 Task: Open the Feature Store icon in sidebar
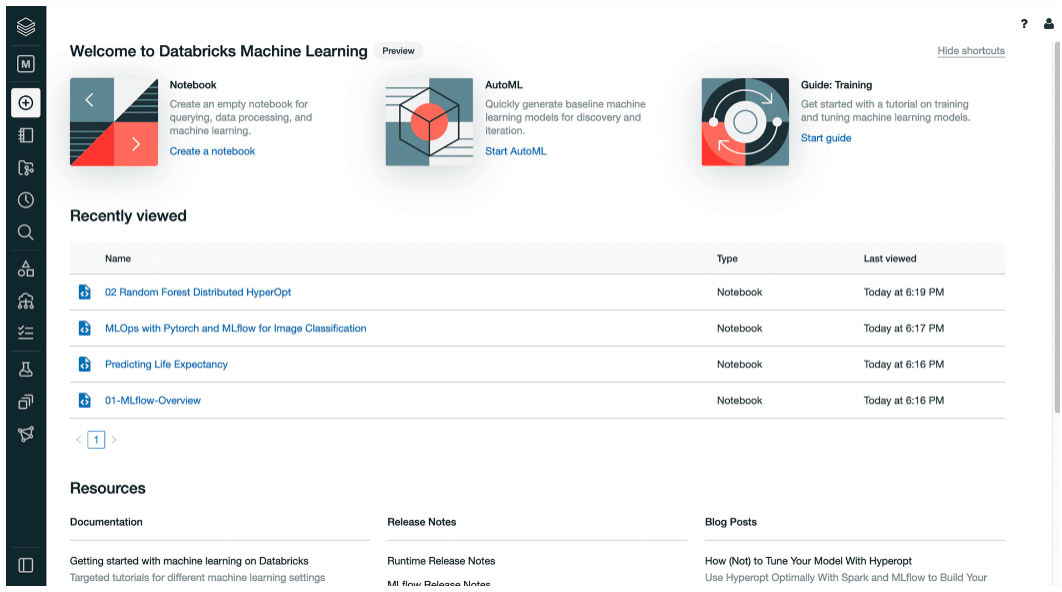pyautogui.click(x=26, y=402)
